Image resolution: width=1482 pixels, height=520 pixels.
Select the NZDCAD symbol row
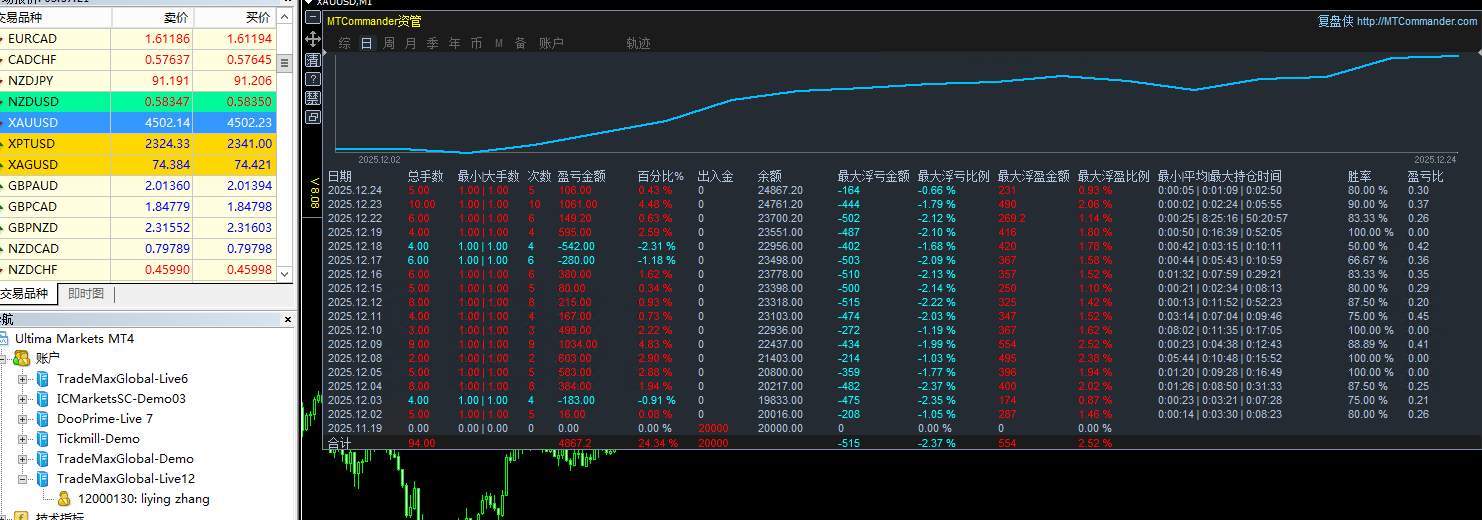(x=138, y=249)
